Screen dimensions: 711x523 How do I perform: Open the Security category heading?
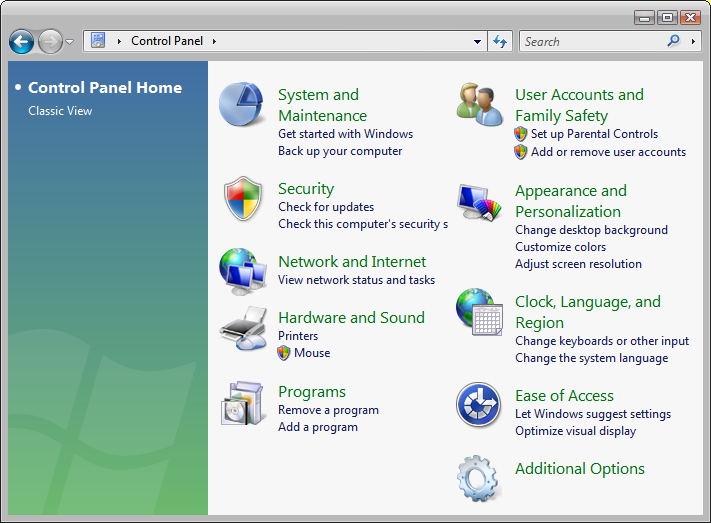[306, 188]
